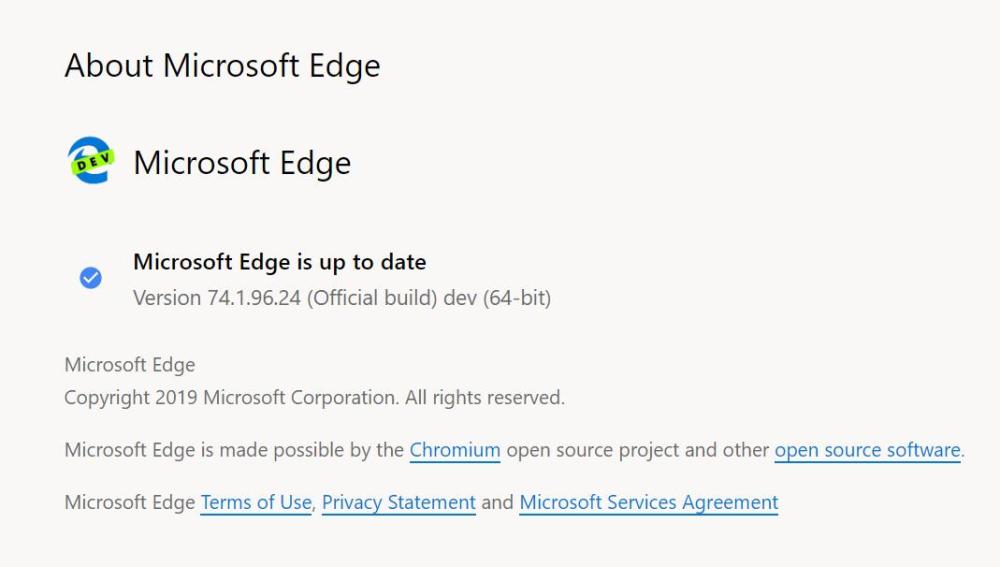Open the Microsoft Services Agreement link

(648, 502)
